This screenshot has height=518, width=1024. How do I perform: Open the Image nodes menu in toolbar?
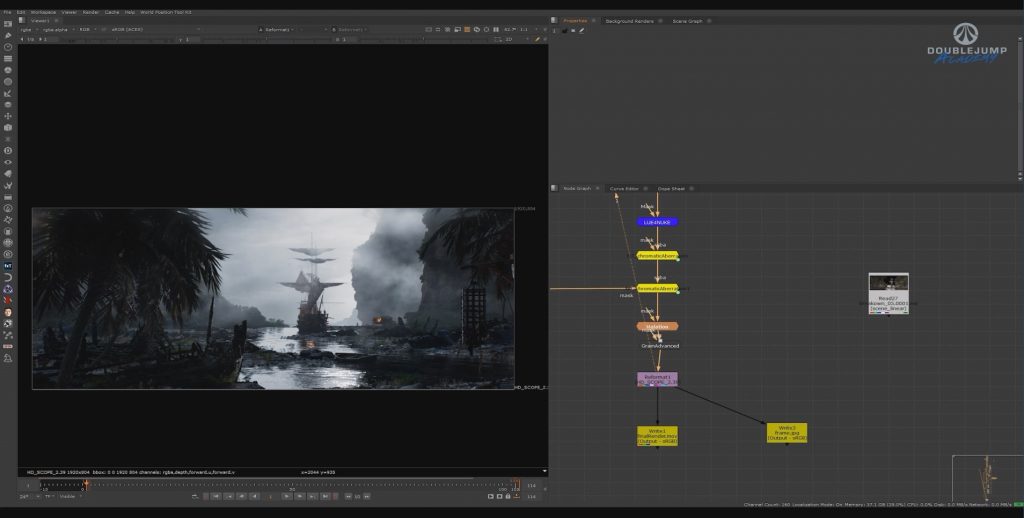(8, 24)
